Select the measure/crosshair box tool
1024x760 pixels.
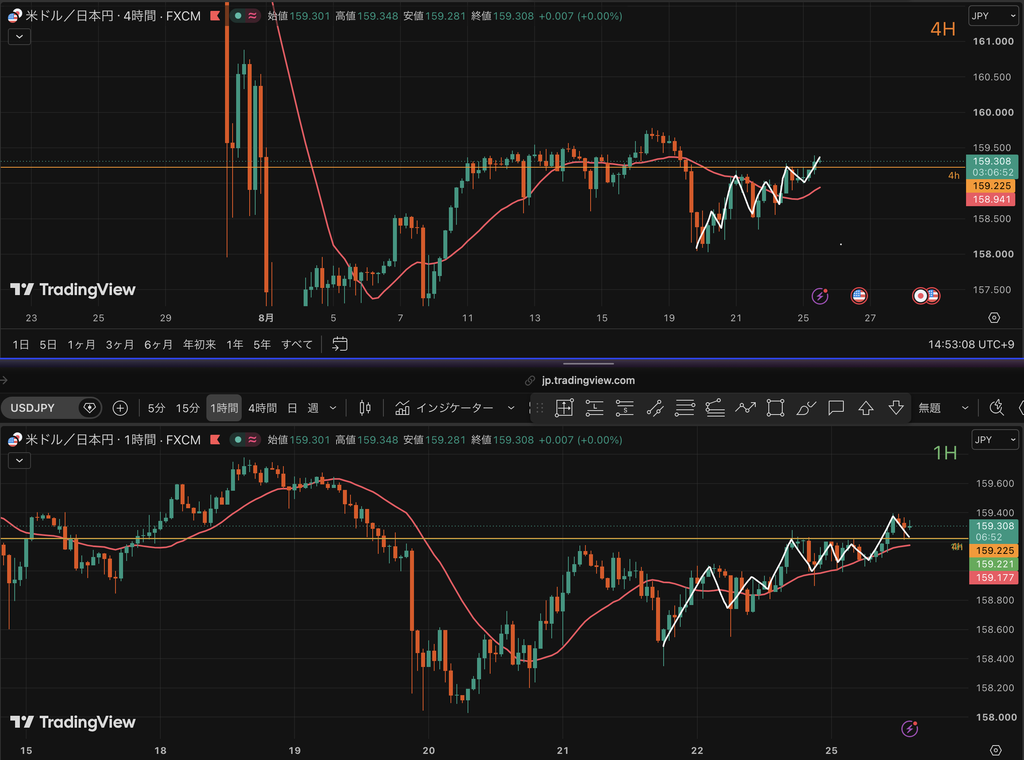(x=564, y=408)
